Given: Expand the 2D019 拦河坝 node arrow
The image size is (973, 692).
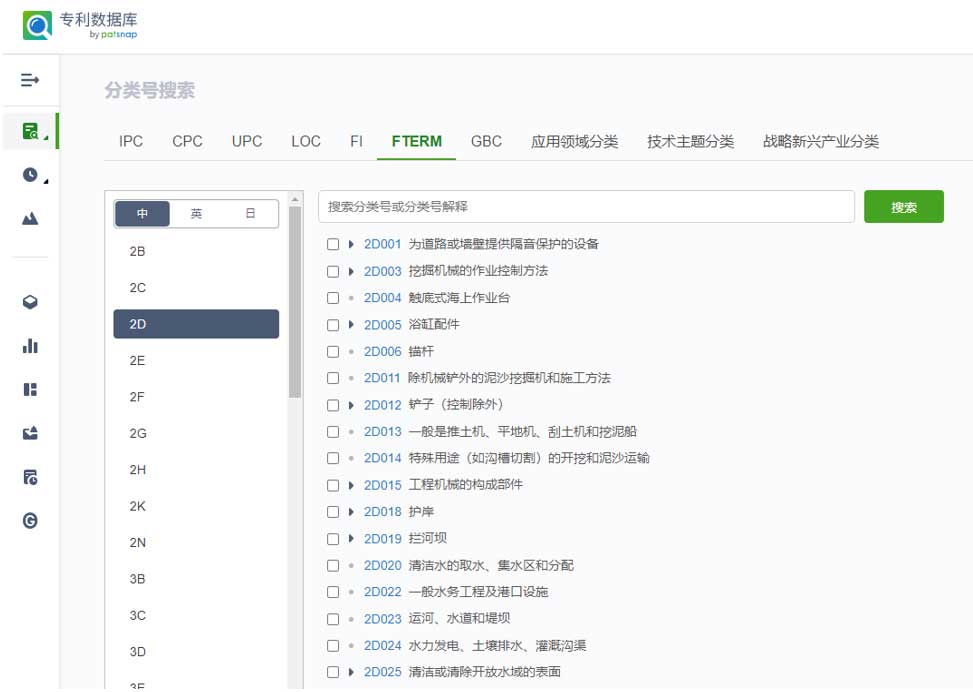Looking at the screenshot, I should point(351,539).
